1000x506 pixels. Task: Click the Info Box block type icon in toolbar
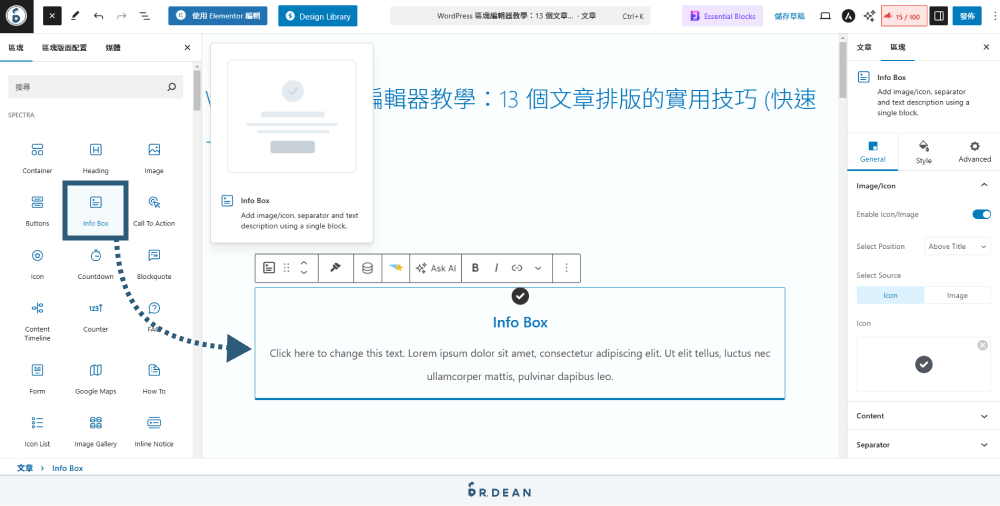pos(269,268)
